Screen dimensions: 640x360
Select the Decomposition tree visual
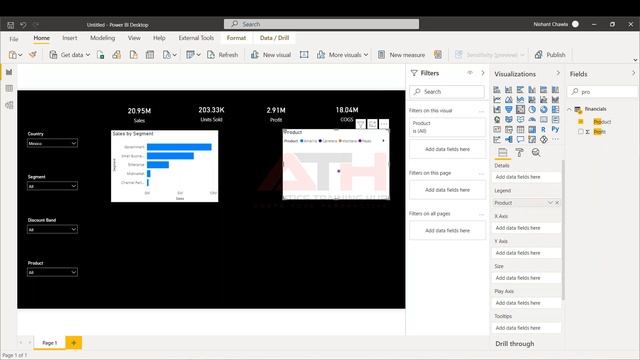[509, 139]
